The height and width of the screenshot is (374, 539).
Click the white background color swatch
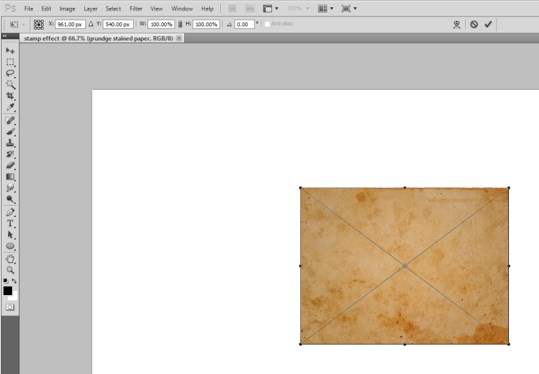[x=14, y=296]
